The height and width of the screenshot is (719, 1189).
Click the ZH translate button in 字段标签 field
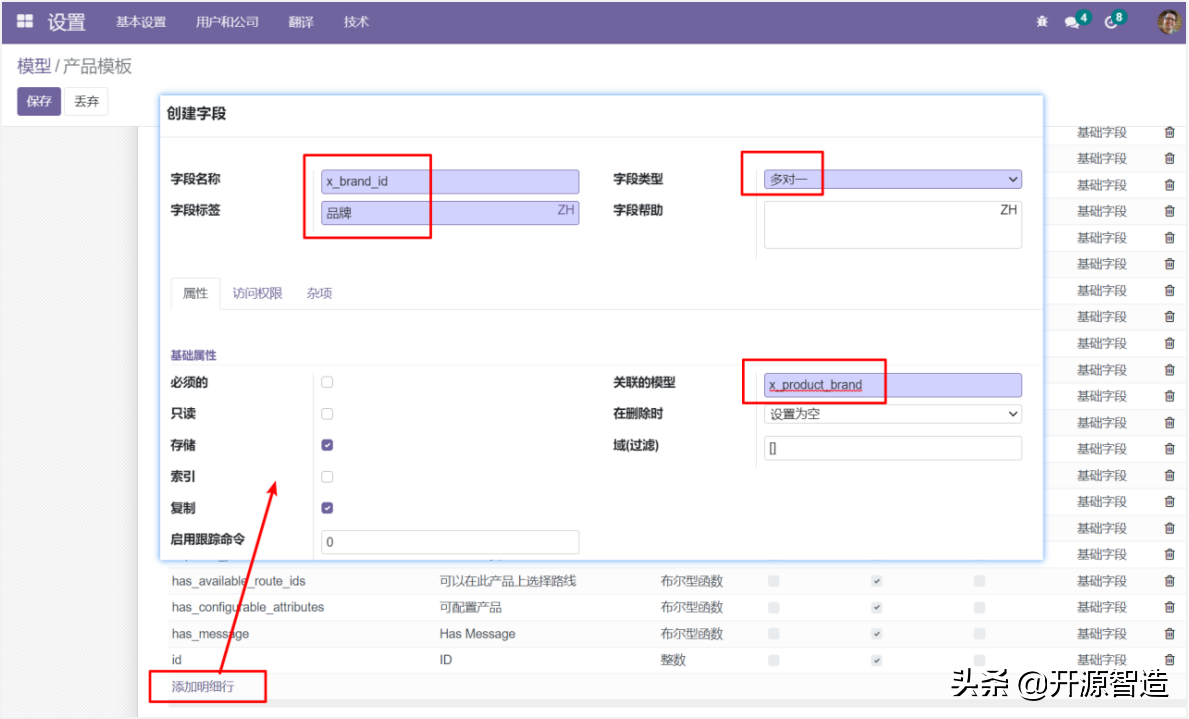(x=566, y=210)
